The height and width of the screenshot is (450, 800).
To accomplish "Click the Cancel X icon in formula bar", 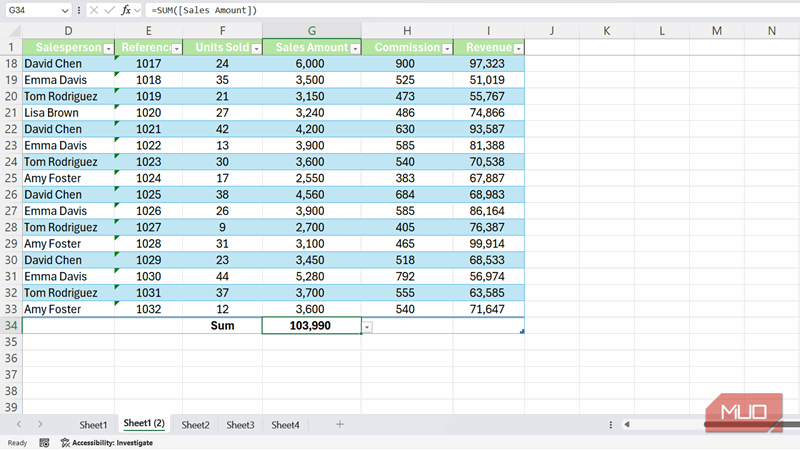I will (93, 10).
